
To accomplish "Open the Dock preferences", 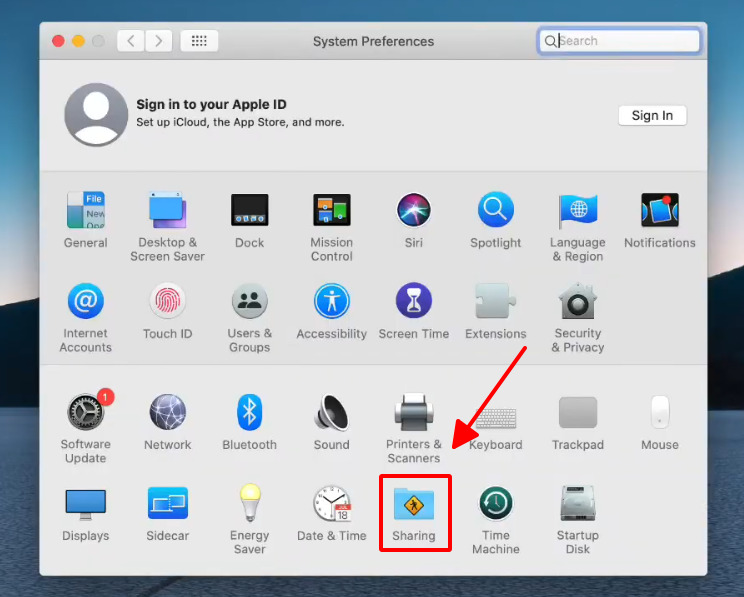I will click(x=250, y=210).
